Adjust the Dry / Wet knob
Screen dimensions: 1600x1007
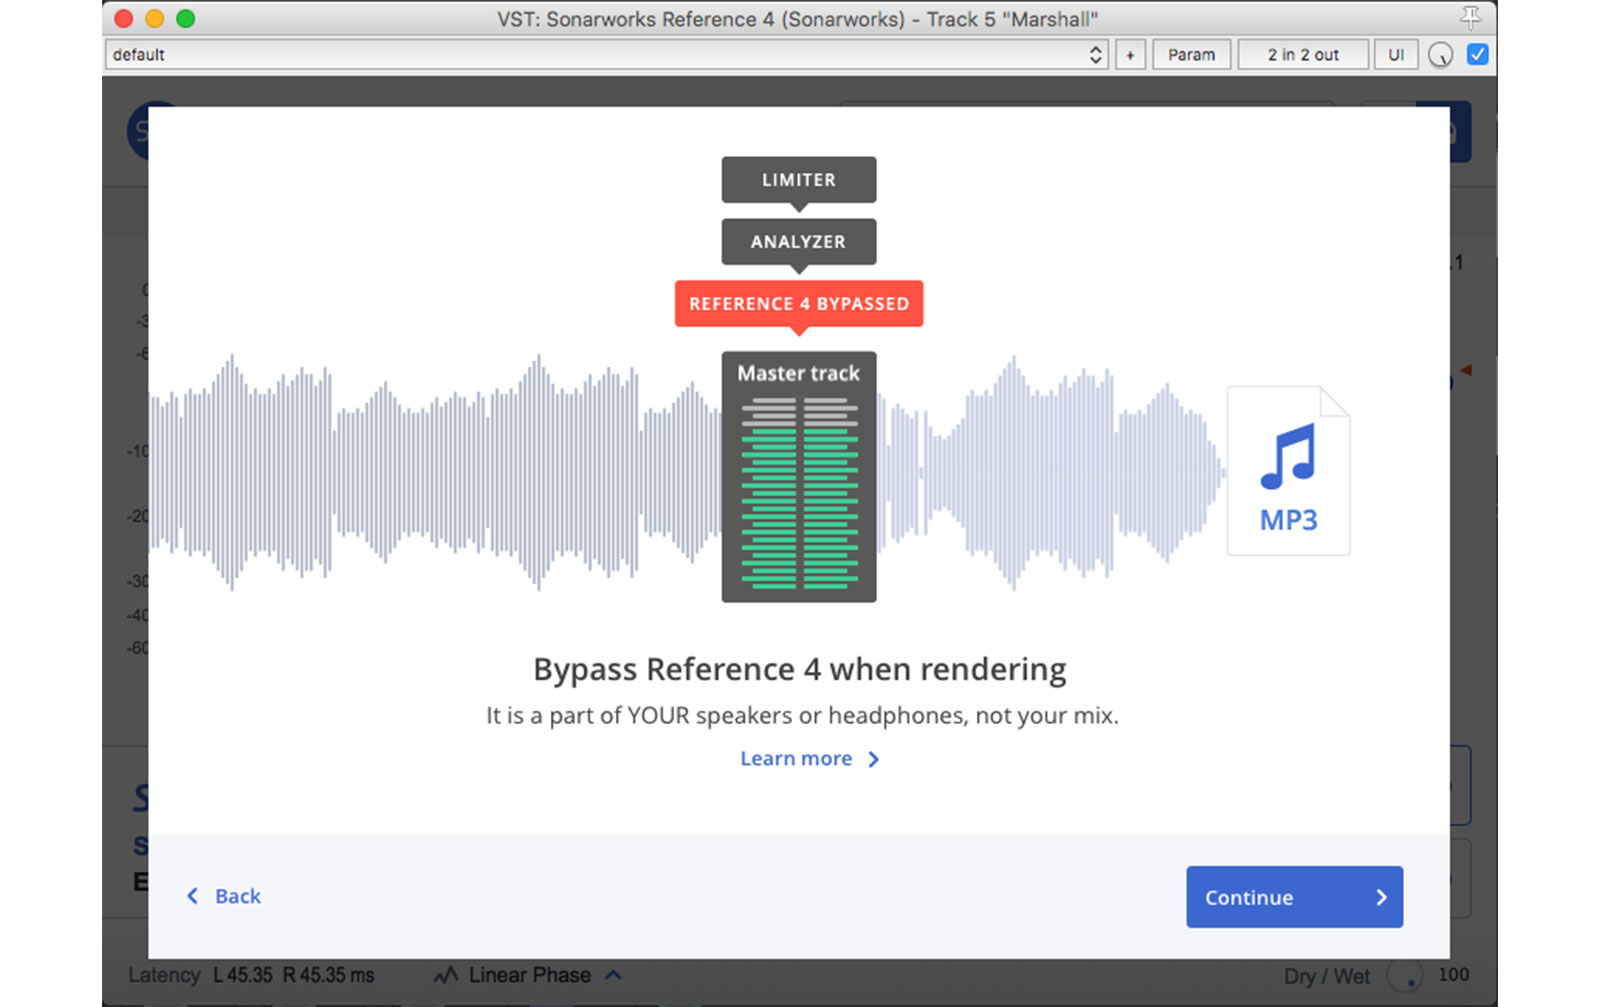(x=1405, y=976)
